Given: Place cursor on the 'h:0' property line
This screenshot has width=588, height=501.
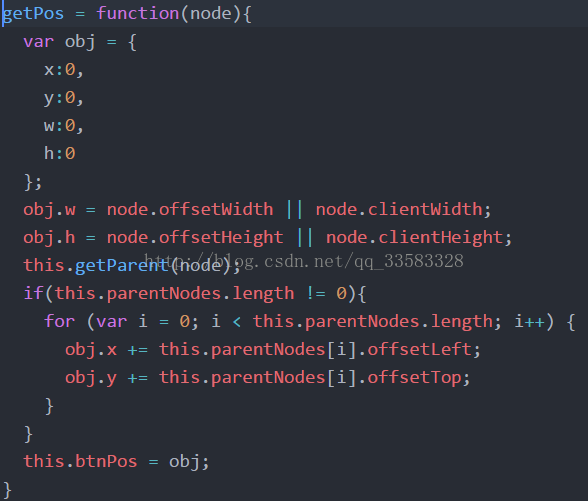Looking at the screenshot, I should click(60, 153).
